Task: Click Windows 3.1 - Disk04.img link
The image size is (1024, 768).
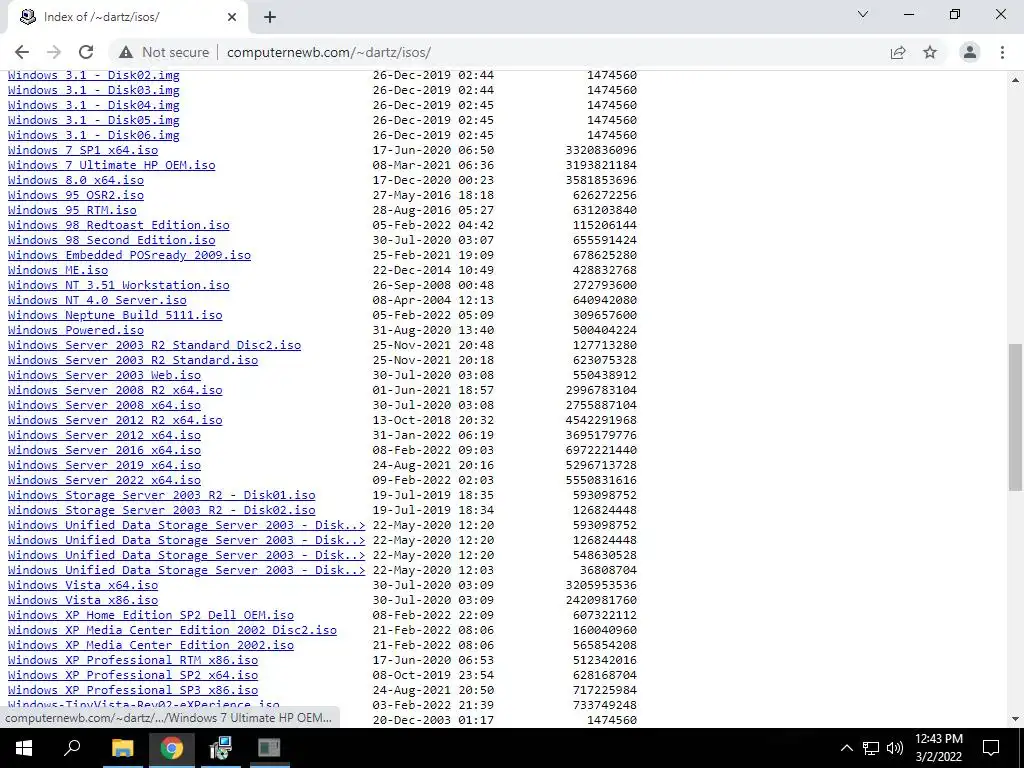Action: coord(93,105)
